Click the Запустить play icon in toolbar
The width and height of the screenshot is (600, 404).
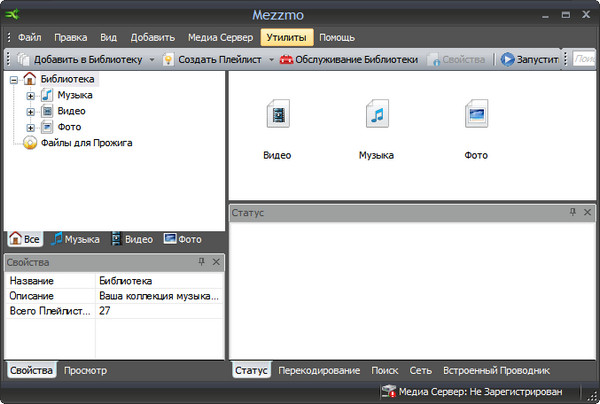coord(507,60)
